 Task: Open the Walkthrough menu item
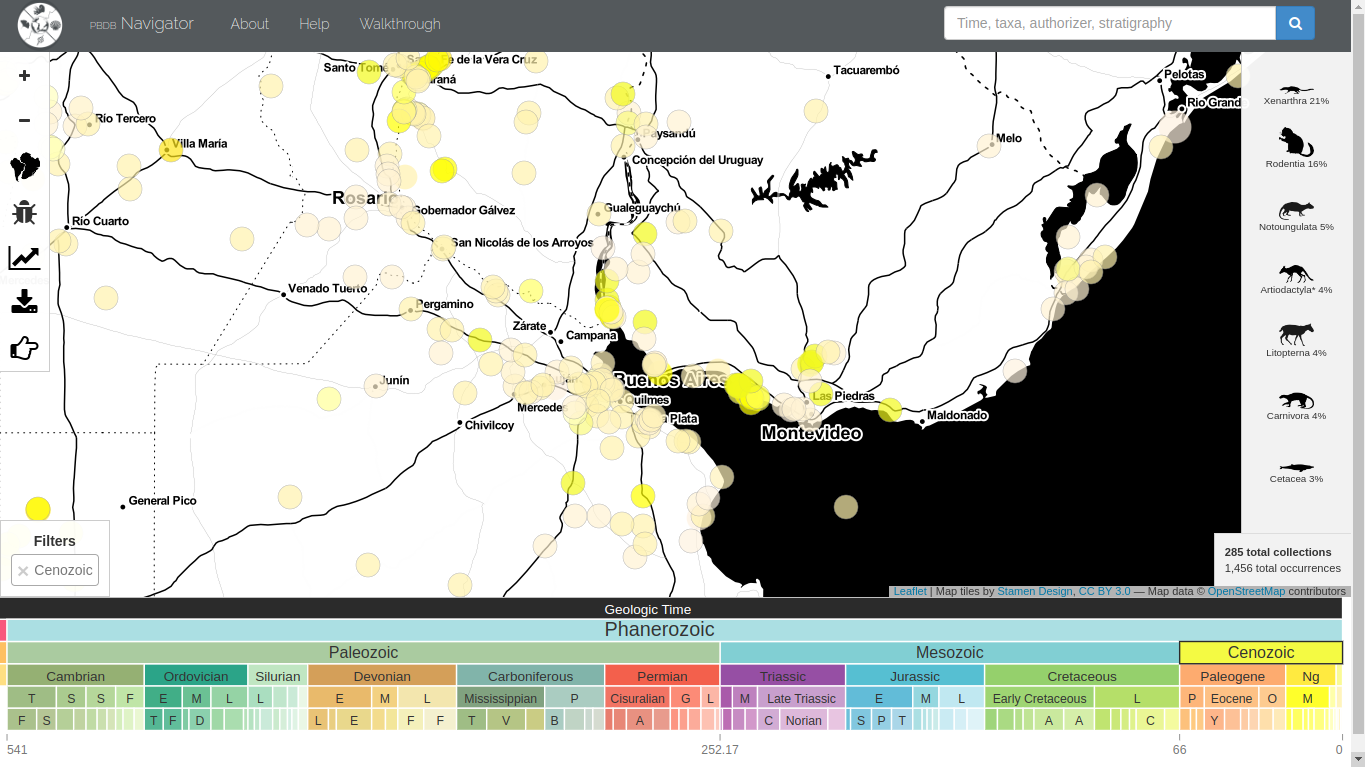[399, 24]
